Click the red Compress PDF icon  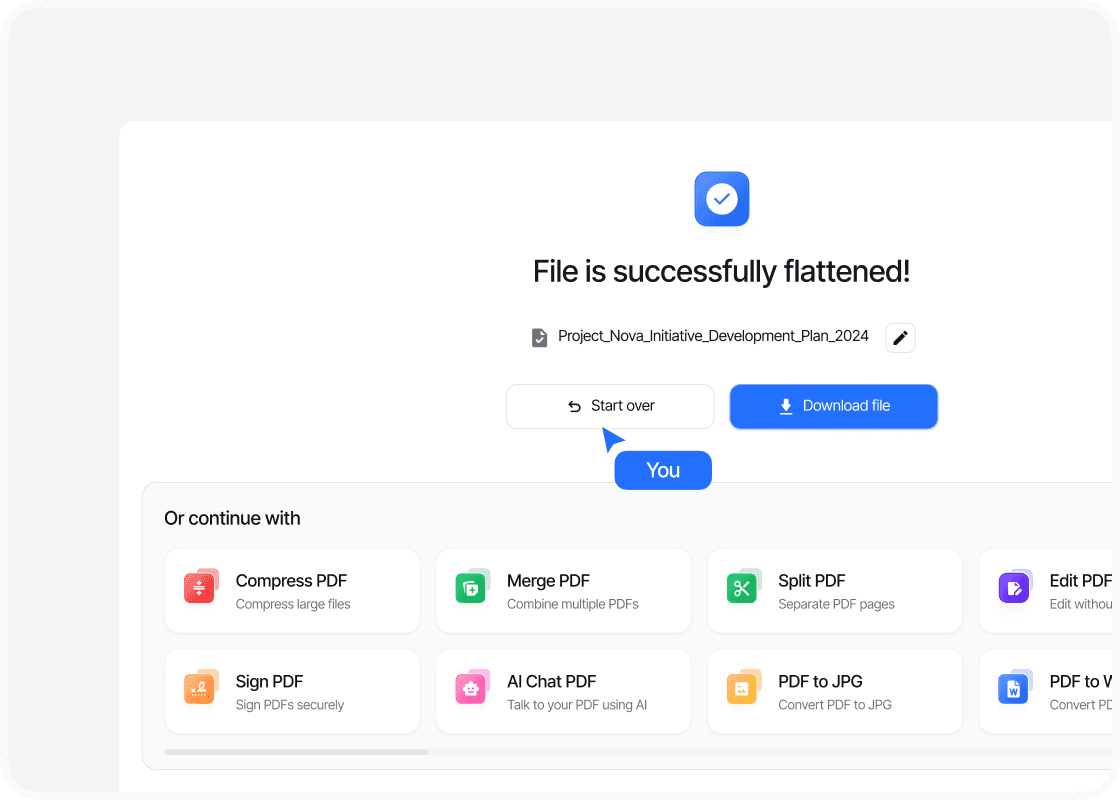click(200, 588)
